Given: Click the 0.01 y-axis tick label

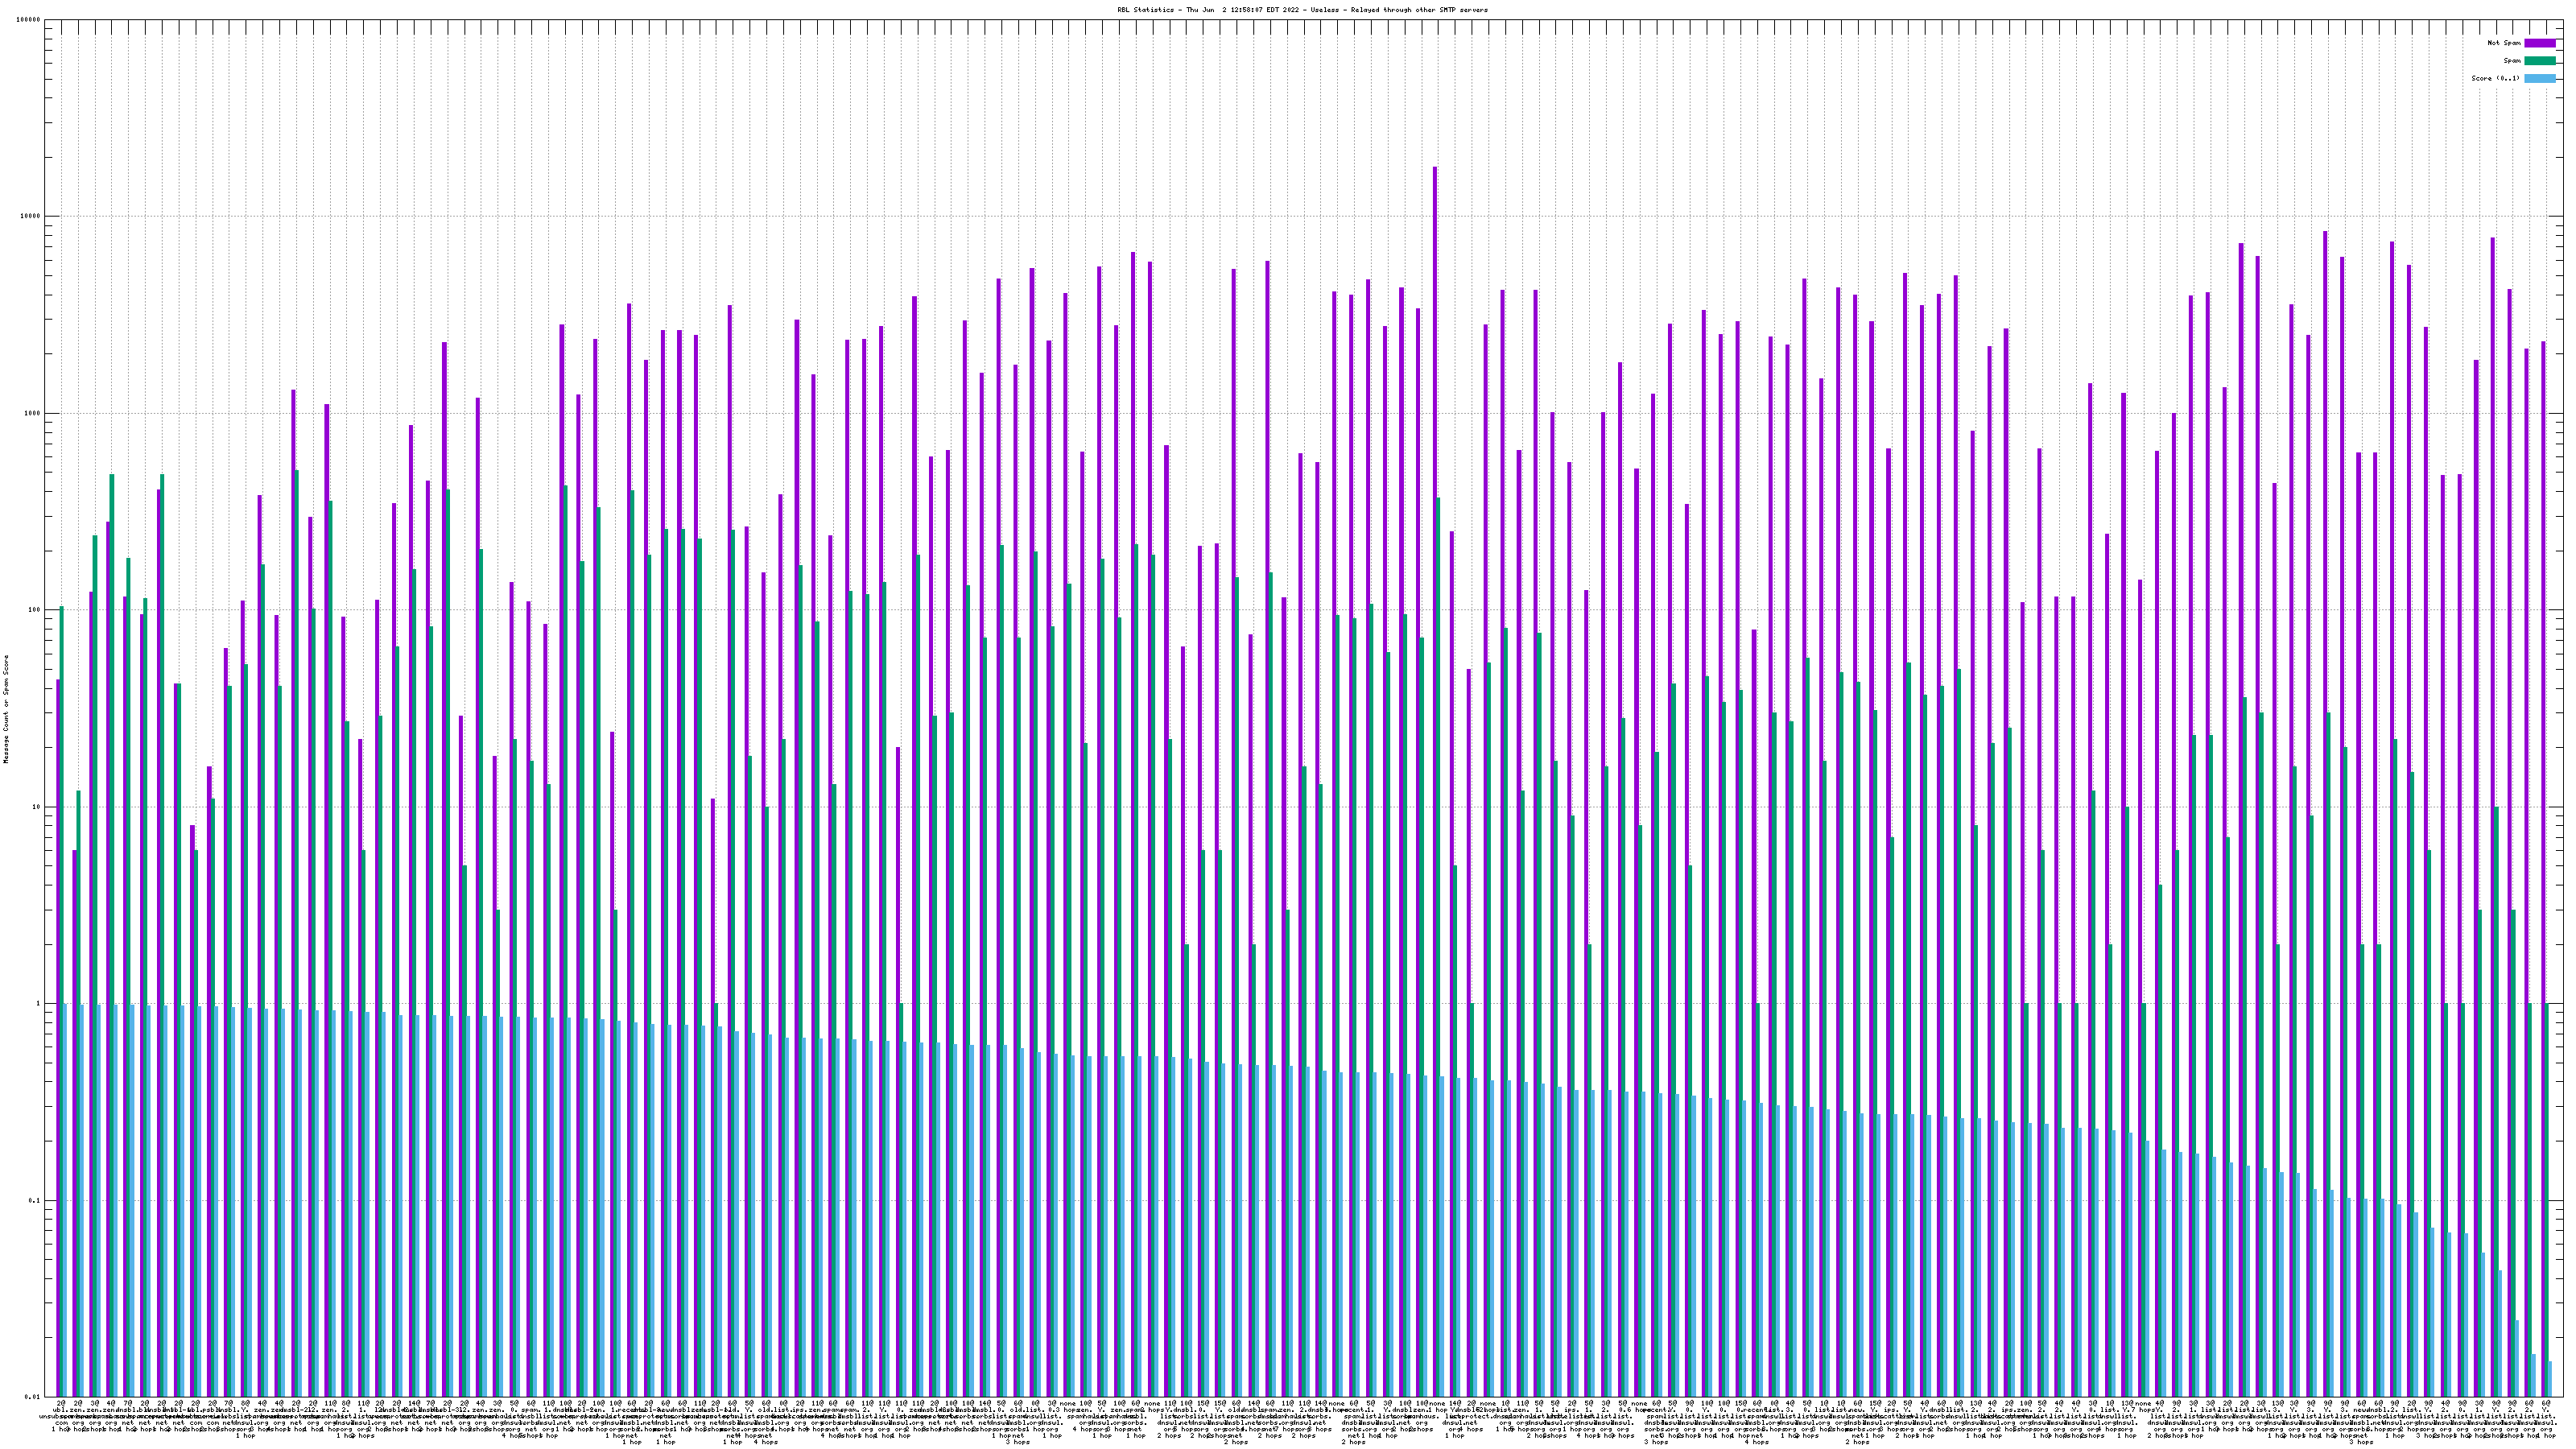Looking at the screenshot, I should (x=34, y=1397).
